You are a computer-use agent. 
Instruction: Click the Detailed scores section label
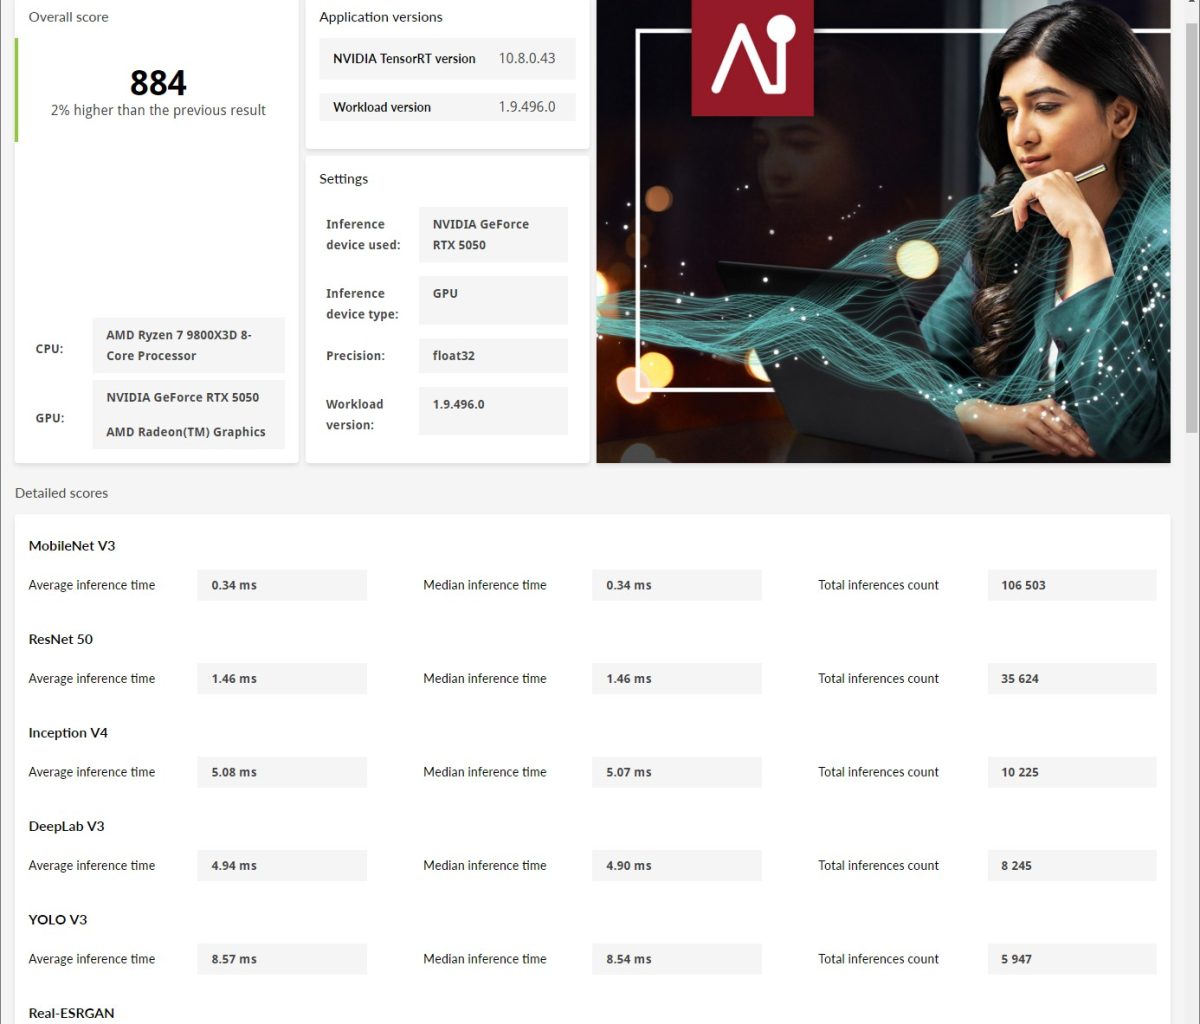pos(62,493)
